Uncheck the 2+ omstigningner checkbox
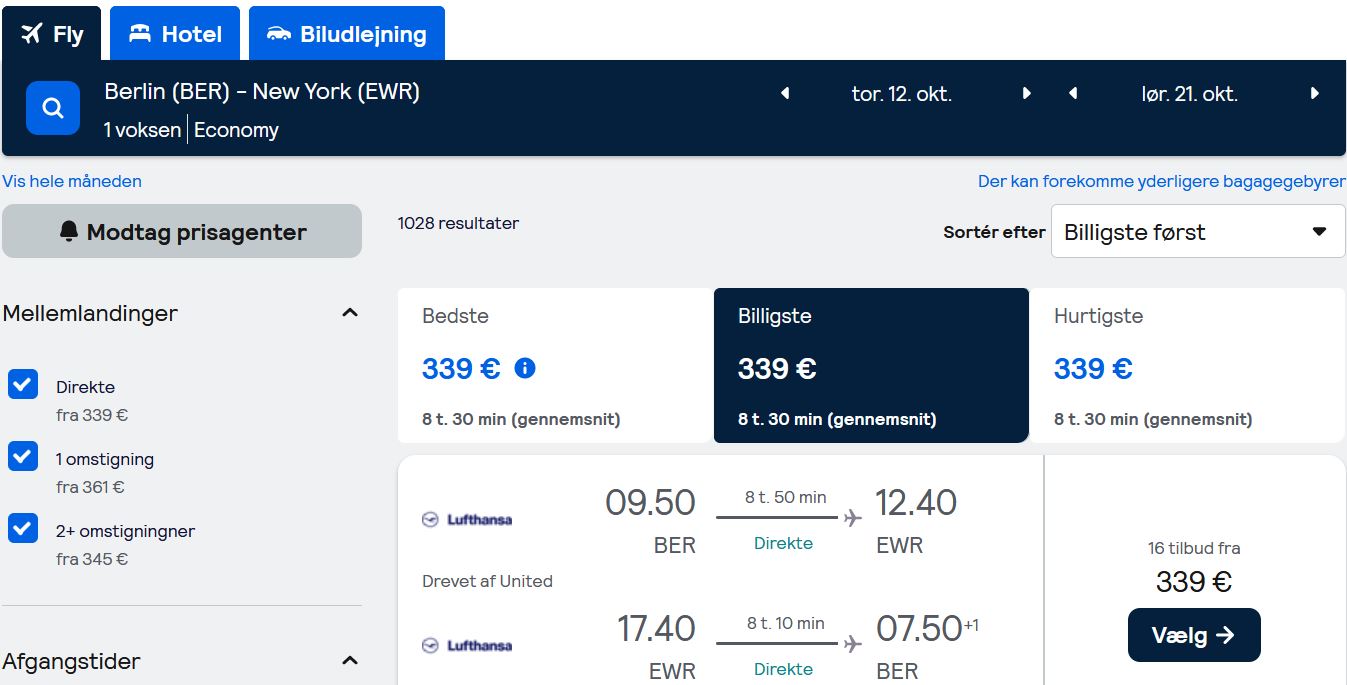The image size is (1347, 685). (x=23, y=528)
